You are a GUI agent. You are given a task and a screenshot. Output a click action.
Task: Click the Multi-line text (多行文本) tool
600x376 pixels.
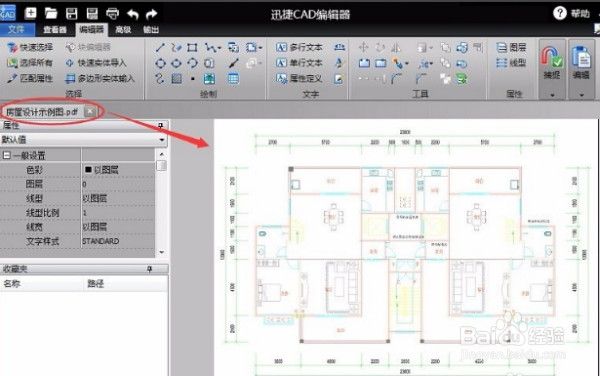point(299,47)
